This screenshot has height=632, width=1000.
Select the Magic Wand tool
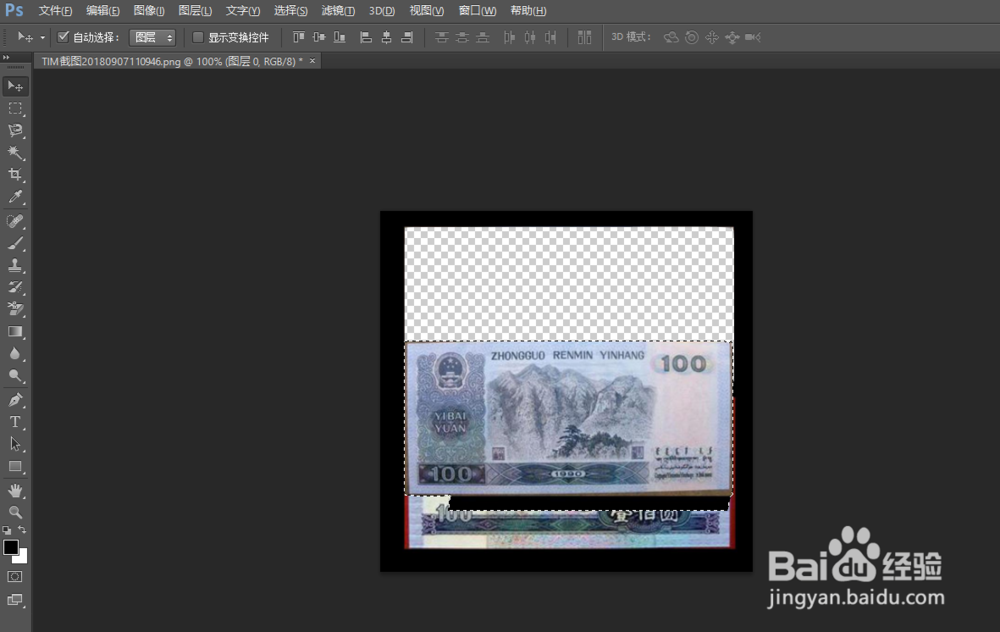15,152
